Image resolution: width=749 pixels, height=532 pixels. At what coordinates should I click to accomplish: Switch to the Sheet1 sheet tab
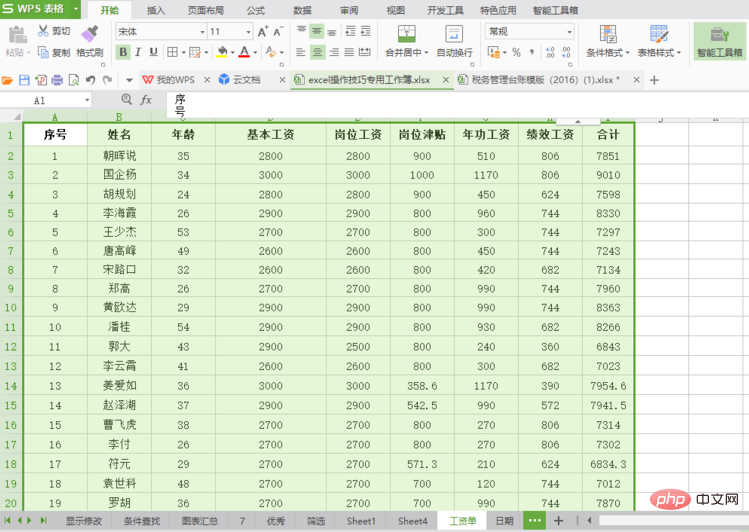click(x=361, y=521)
